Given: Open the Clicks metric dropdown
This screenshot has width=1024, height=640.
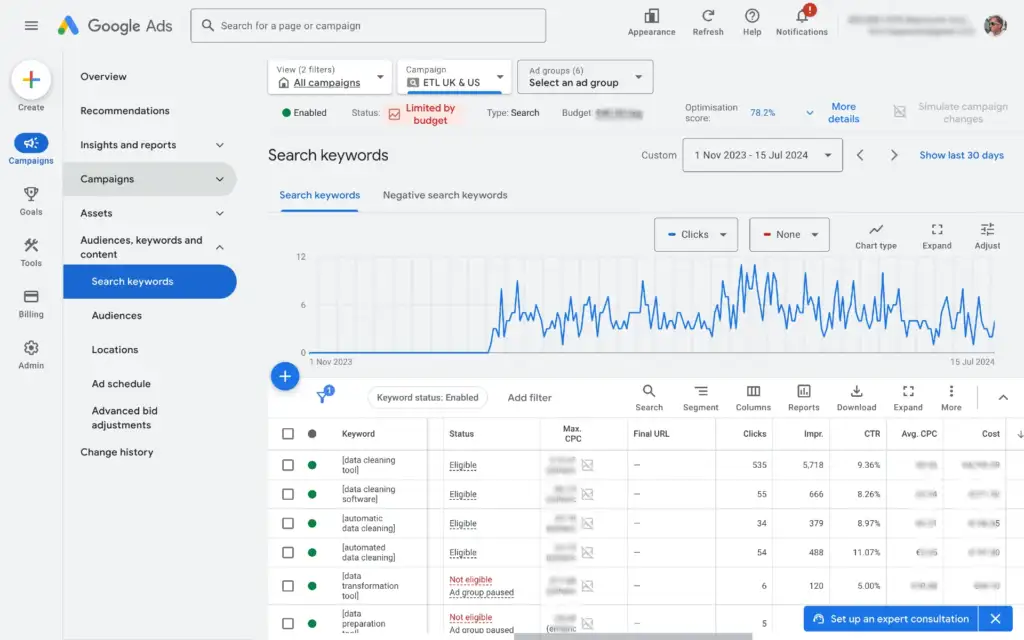Looking at the screenshot, I should 696,234.
